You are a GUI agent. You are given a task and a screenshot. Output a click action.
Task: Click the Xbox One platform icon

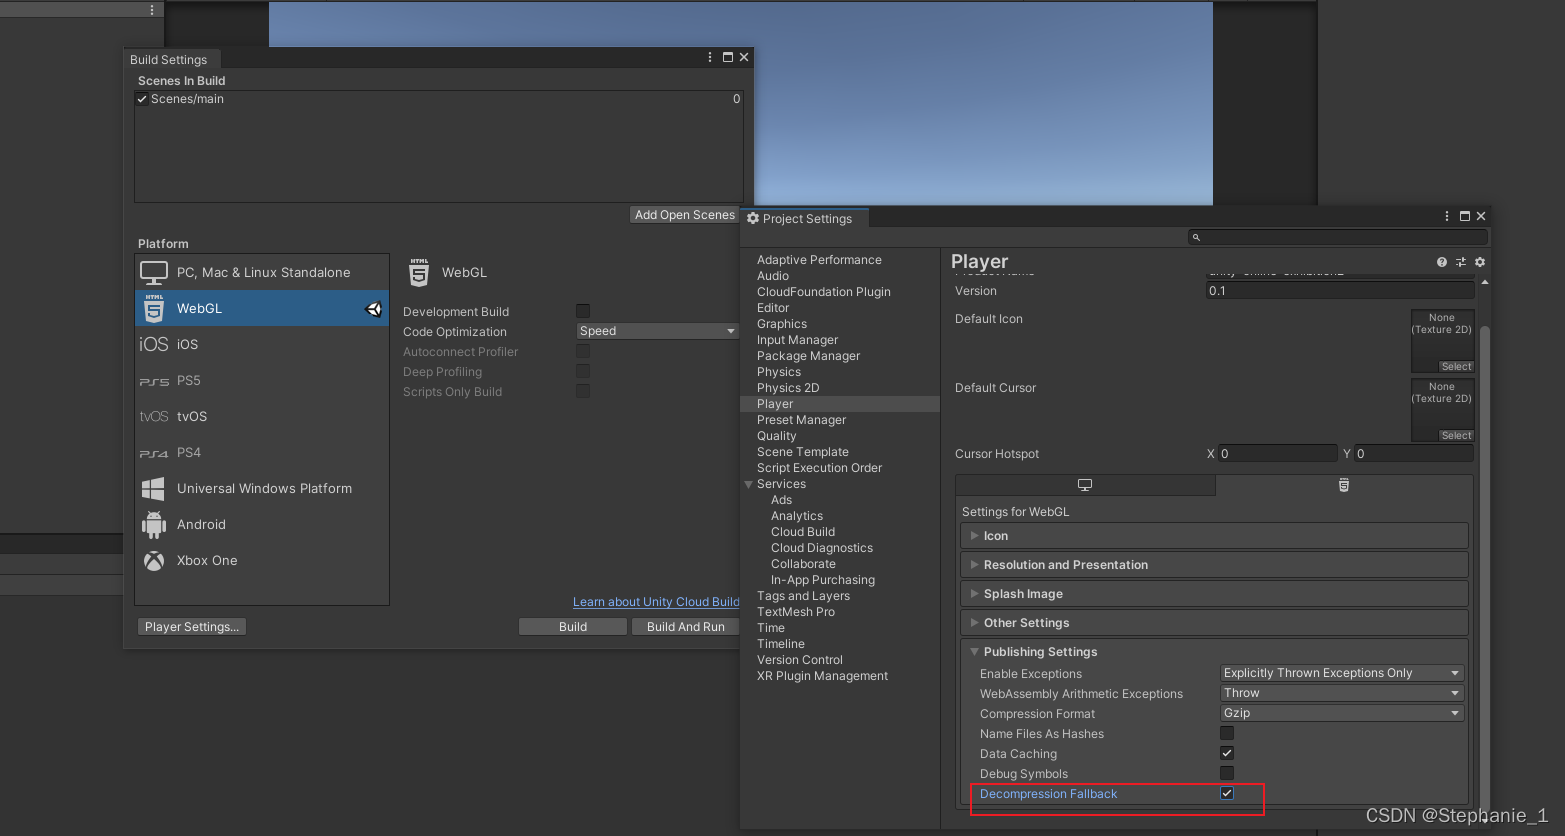153,560
